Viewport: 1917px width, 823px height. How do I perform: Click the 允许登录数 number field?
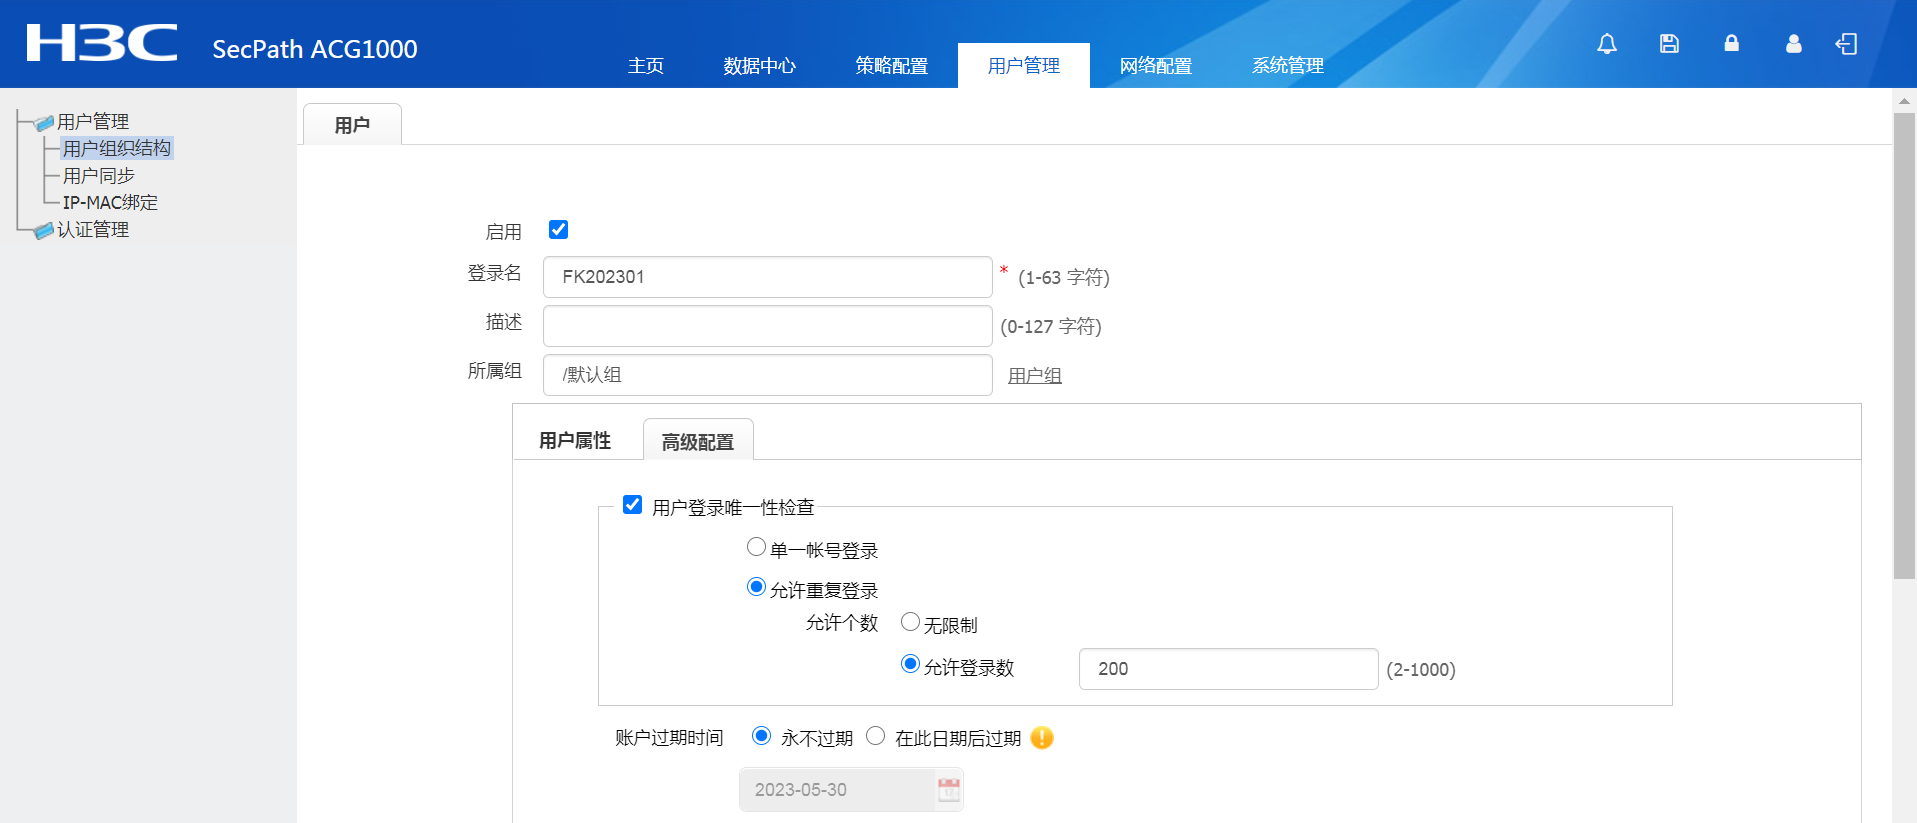(x=1229, y=669)
